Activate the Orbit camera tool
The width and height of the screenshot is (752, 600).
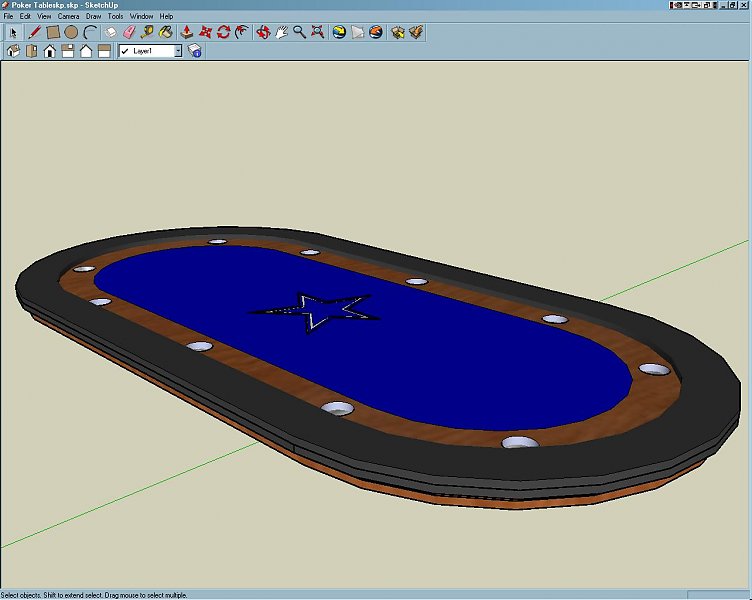[x=263, y=33]
